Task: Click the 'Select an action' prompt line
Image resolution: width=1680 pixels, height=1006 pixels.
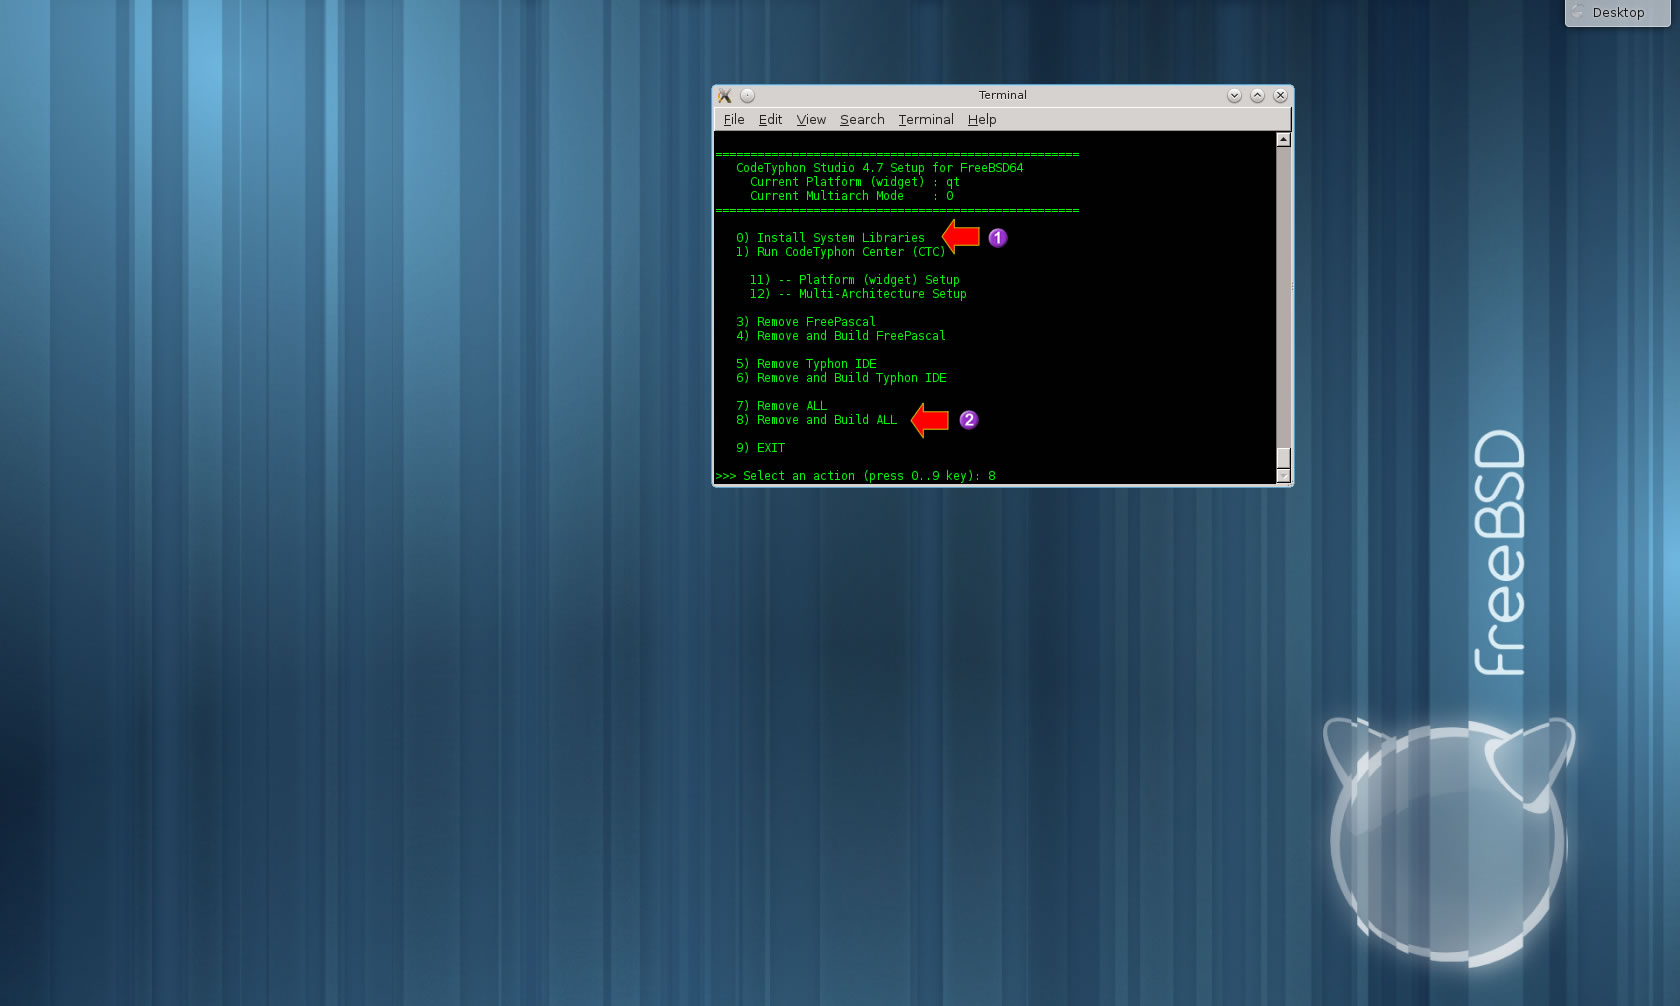Action: (x=856, y=476)
